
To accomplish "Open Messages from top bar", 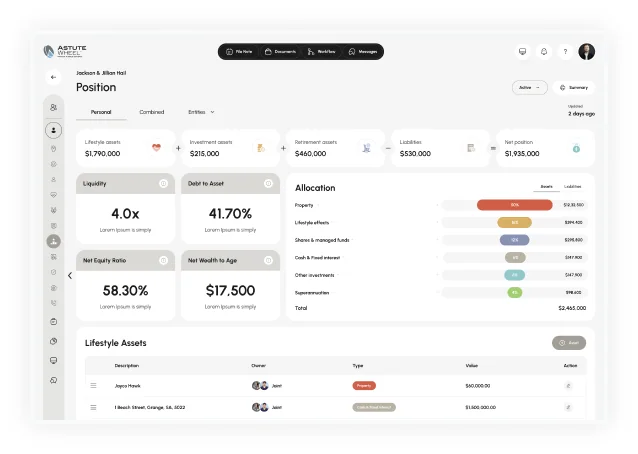I will pos(363,52).
